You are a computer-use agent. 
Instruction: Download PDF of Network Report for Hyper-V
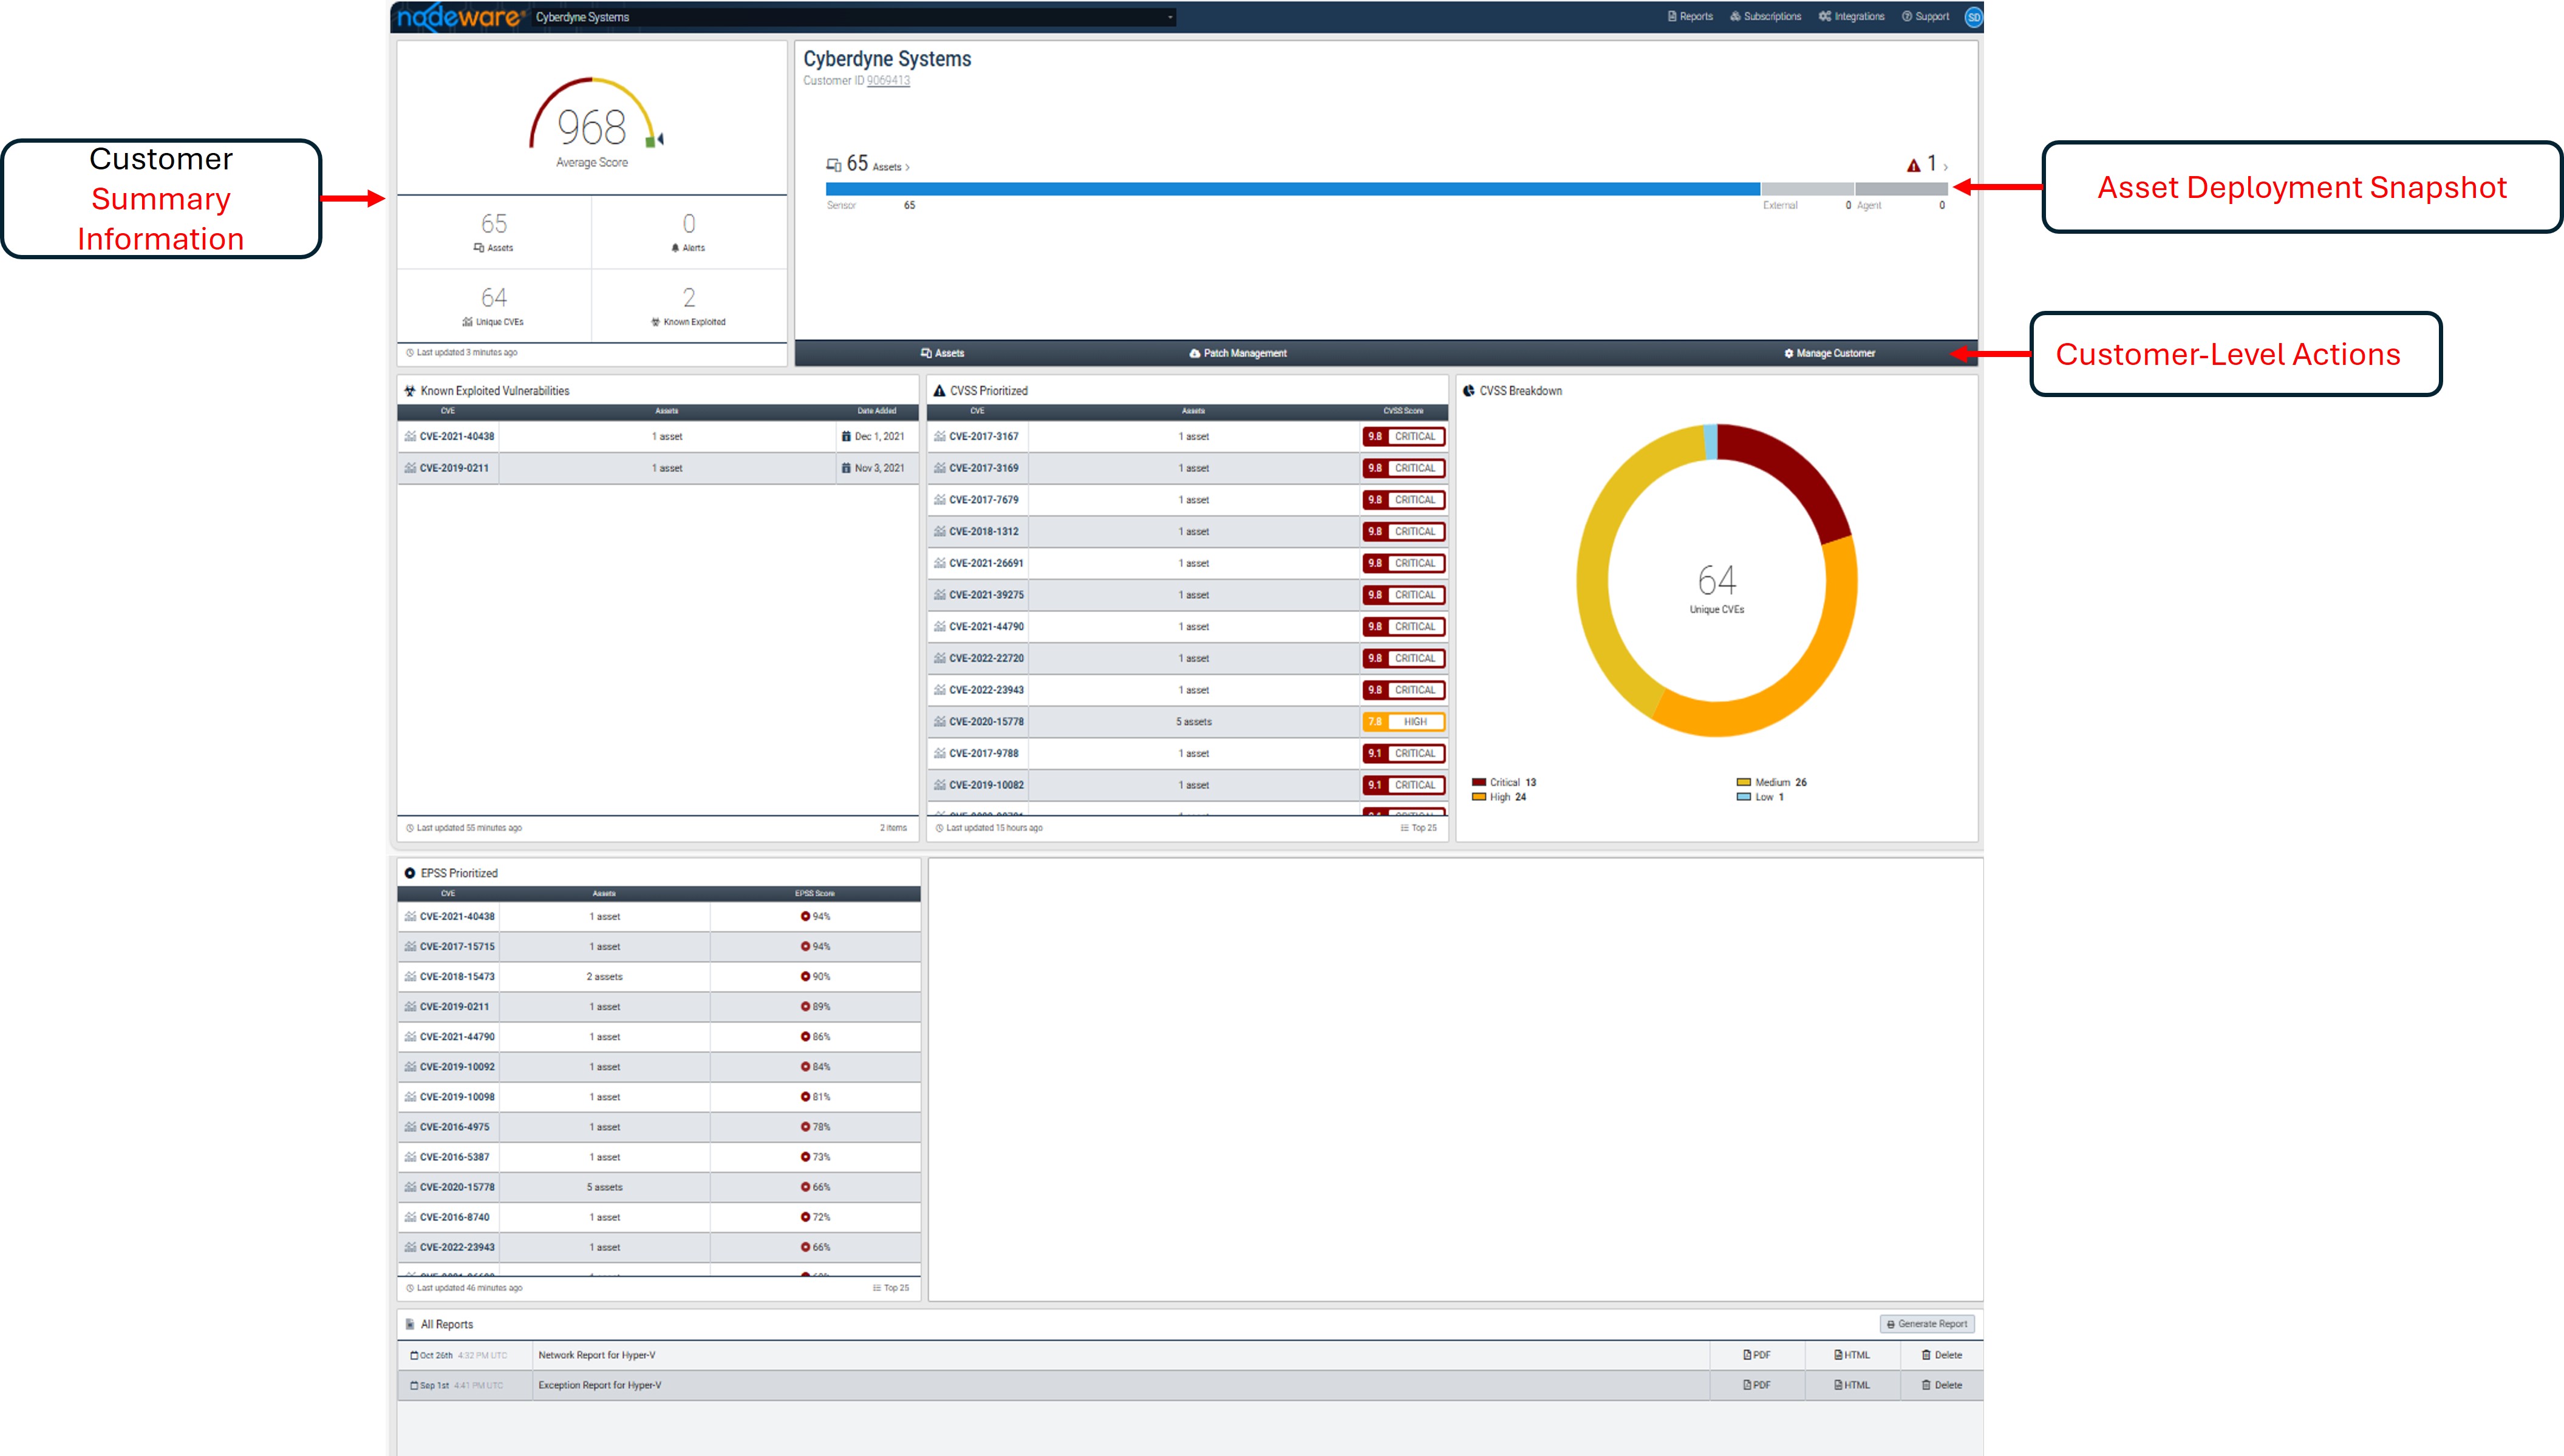tap(1756, 1355)
